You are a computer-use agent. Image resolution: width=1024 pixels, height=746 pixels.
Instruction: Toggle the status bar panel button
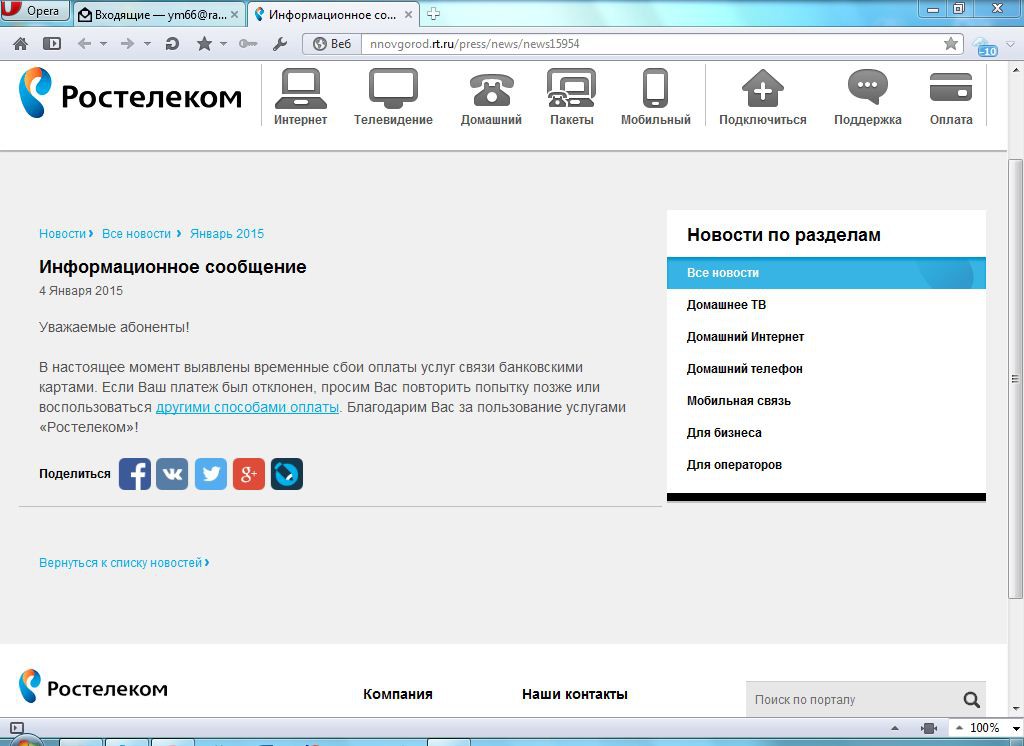coord(17,728)
